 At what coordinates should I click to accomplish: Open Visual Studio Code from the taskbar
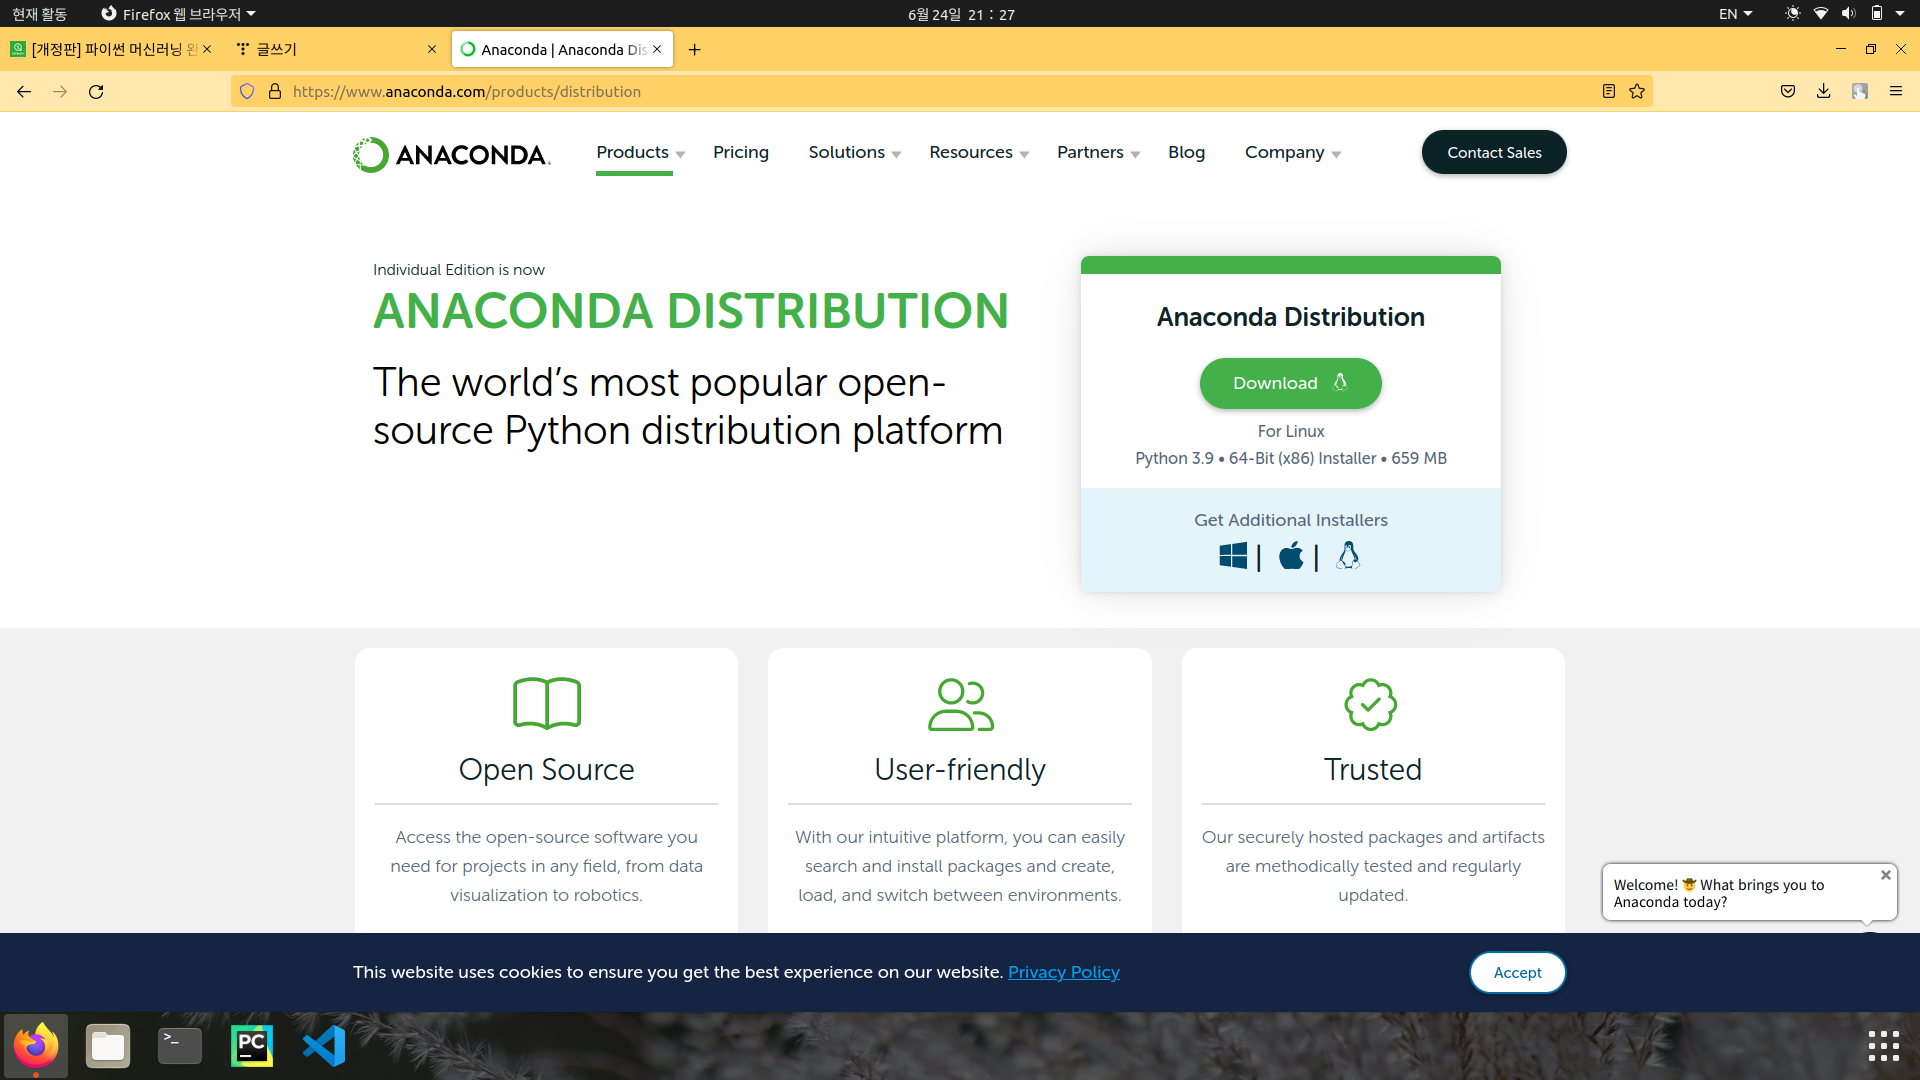tap(323, 1045)
